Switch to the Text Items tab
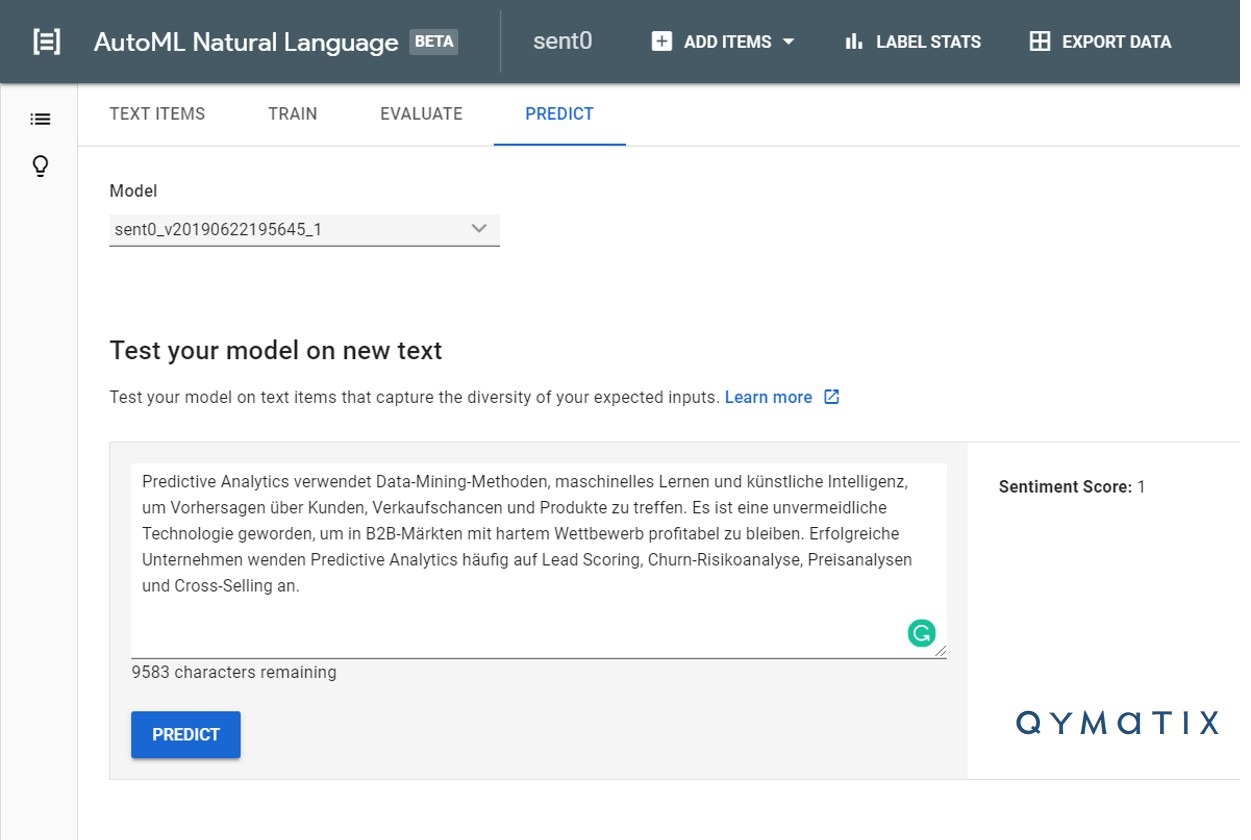Viewport: 1251px width, 840px height. click(x=157, y=114)
